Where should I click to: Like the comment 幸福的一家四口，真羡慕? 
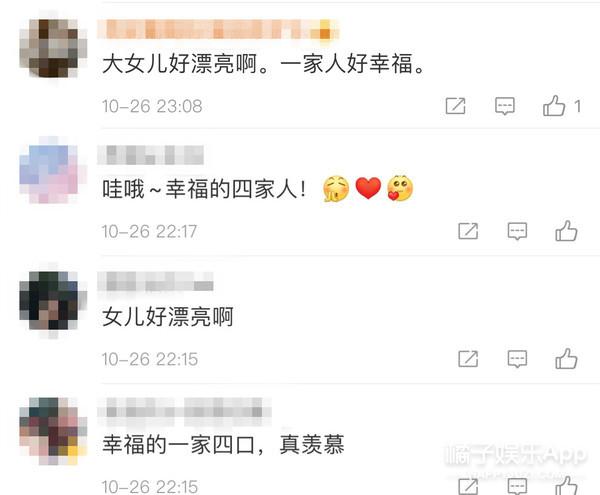pyautogui.click(x=566, y=486)
